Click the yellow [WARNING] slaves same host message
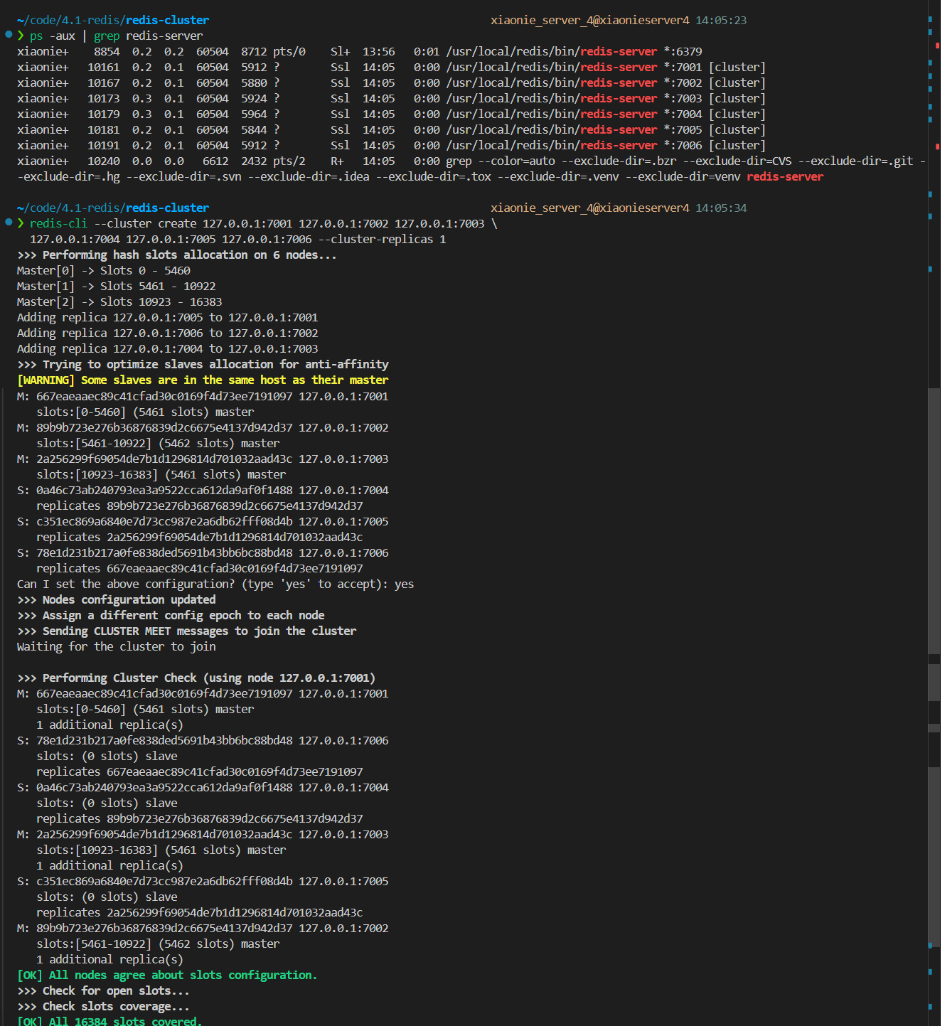The image size is (941, 1026). [x=203, y=380]
